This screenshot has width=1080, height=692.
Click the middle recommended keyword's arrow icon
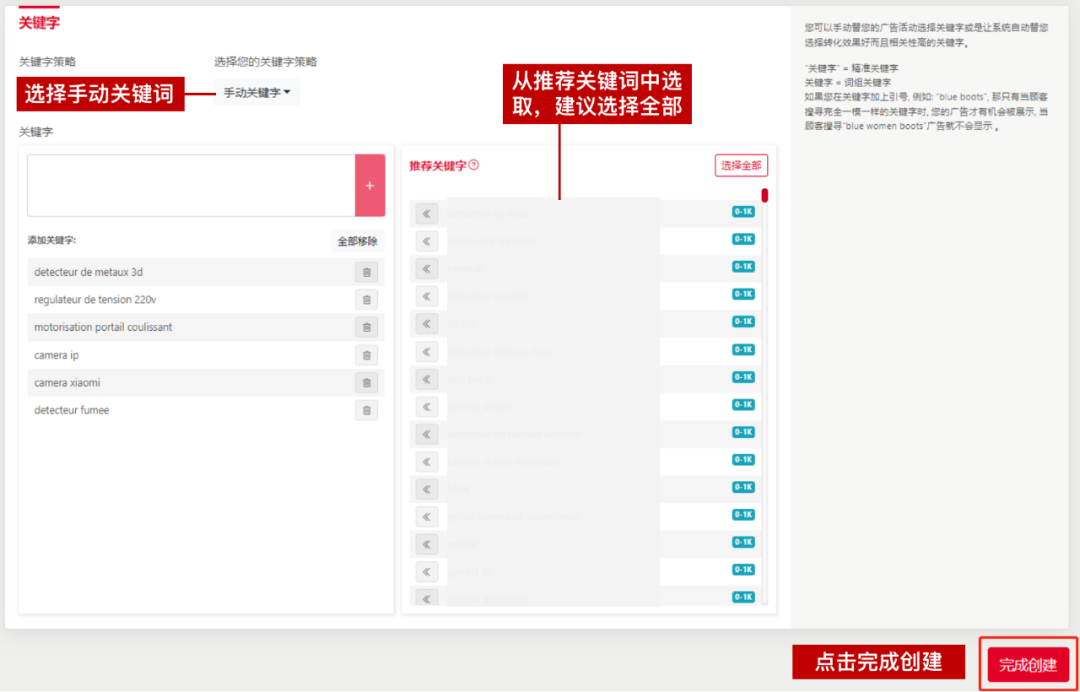(425, 406)
